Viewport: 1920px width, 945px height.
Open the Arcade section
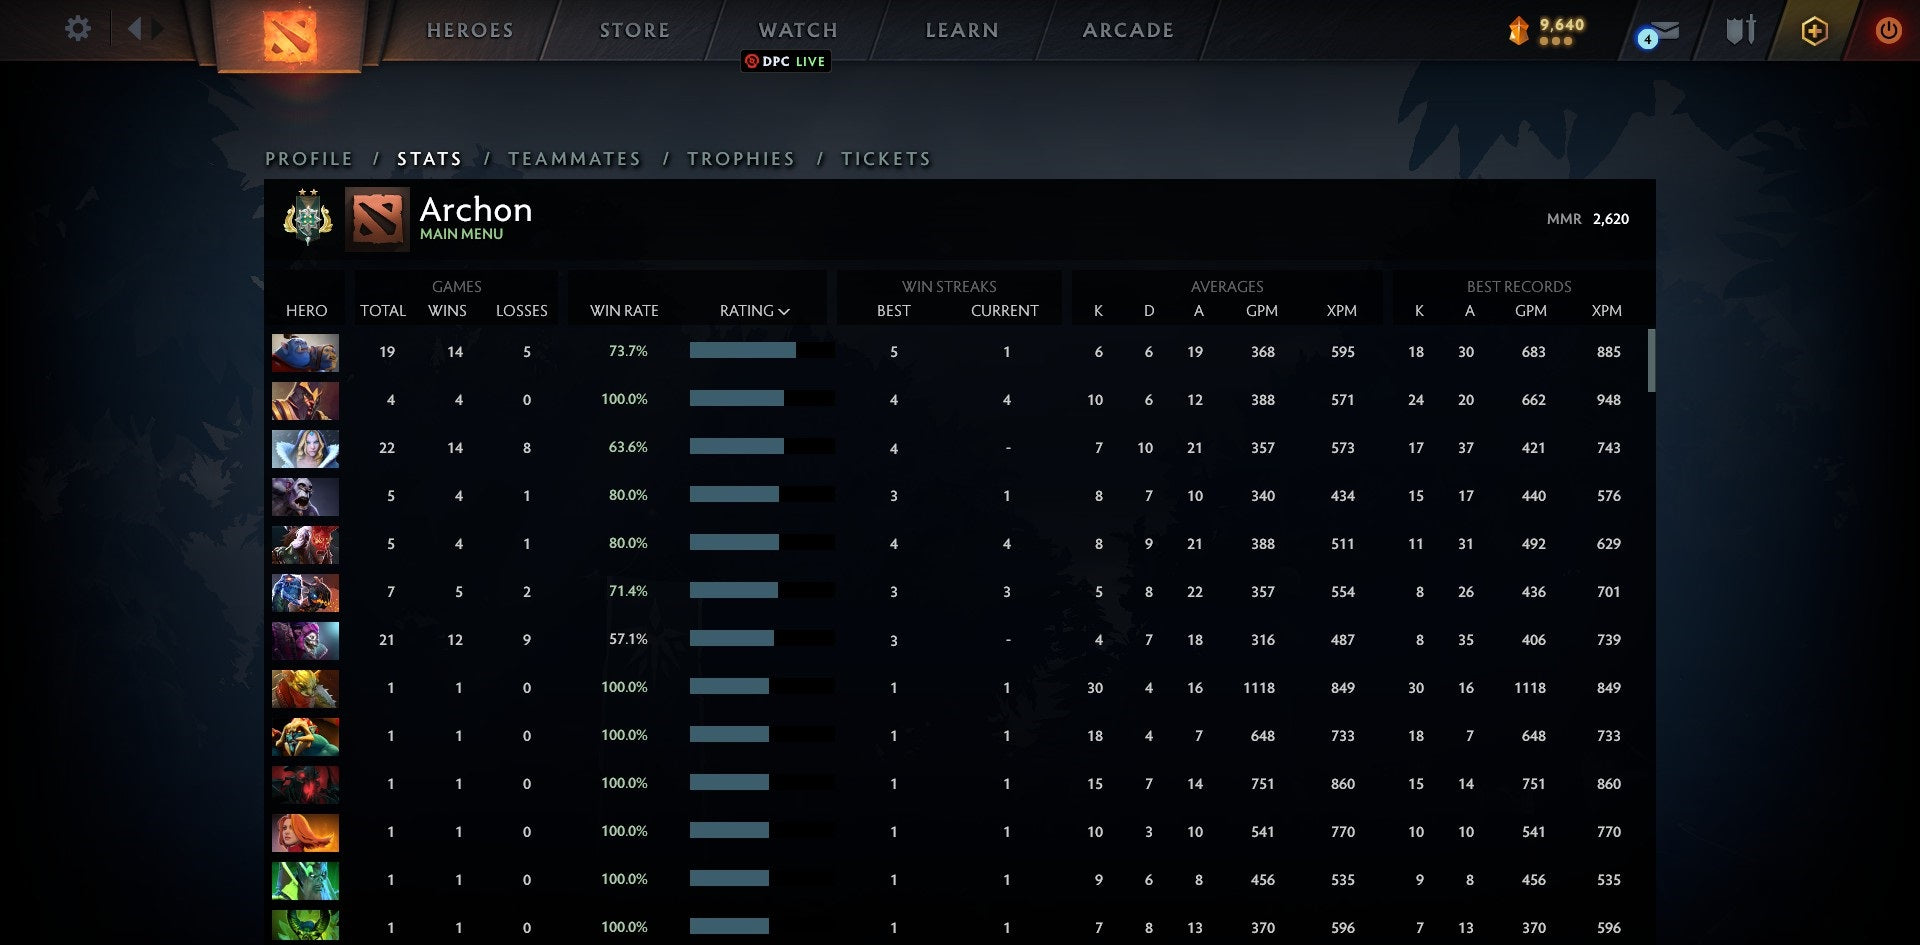pos(1128,30)
